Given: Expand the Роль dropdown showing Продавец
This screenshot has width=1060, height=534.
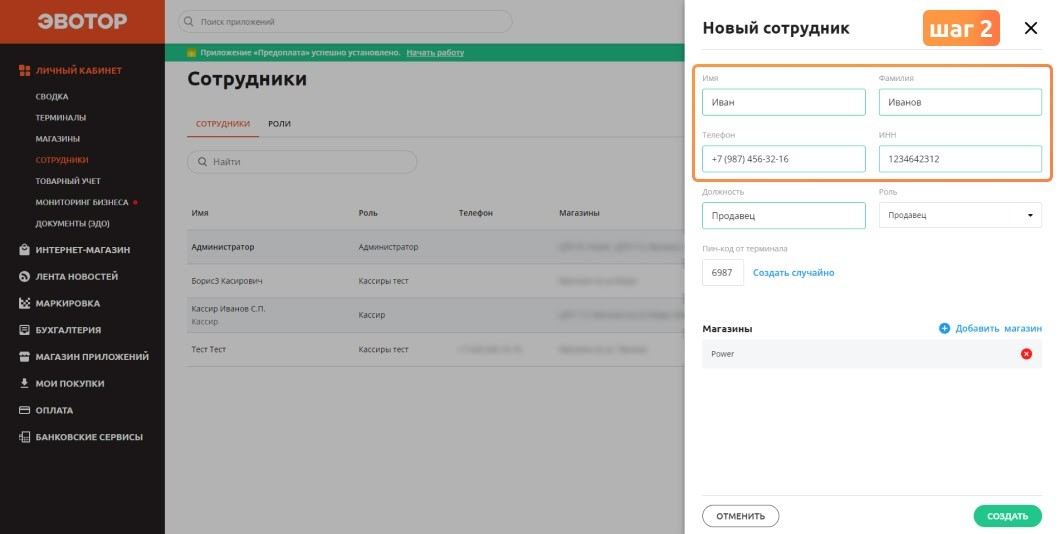Looking at the screenshot, I should pyautogui.click(x=960, y=215).
